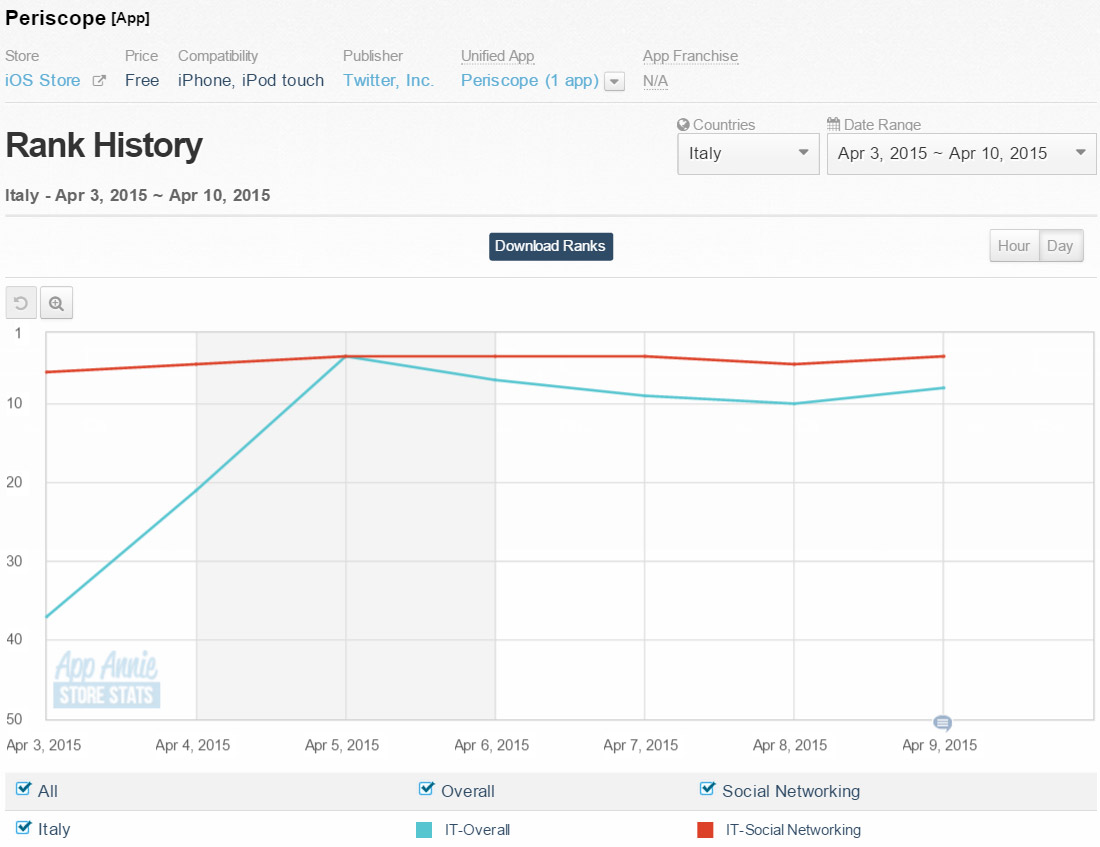Click the IT-Overall teal legend swatch

[x=424, y=829]
